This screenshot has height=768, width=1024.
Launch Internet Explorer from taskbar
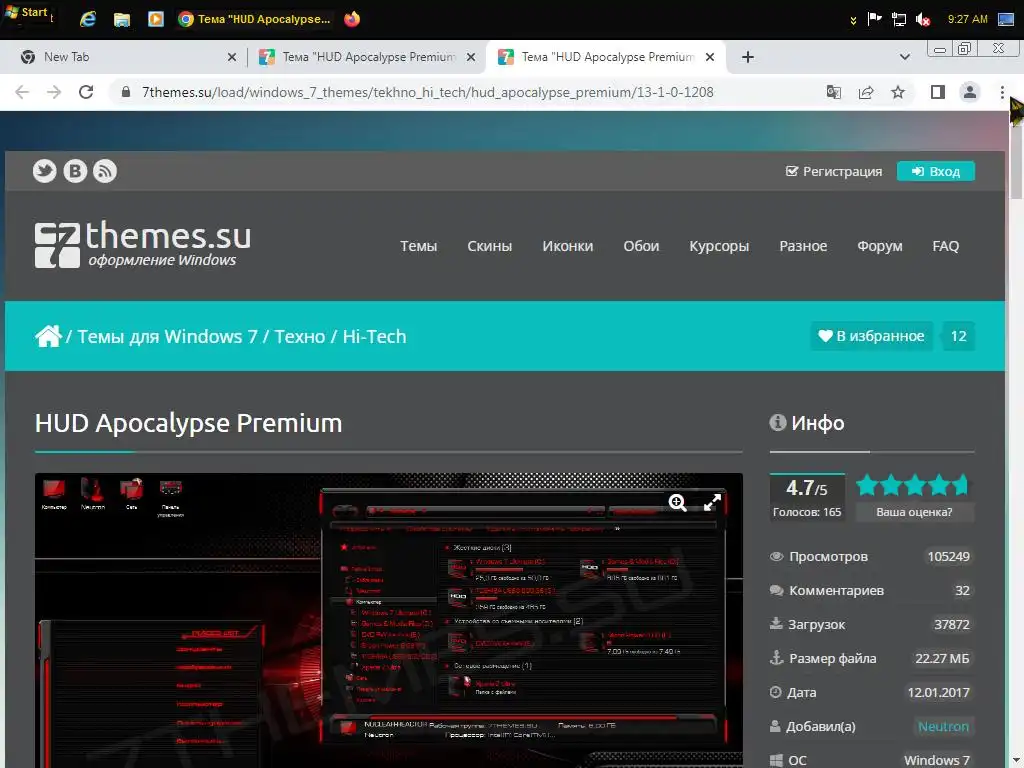88,19
